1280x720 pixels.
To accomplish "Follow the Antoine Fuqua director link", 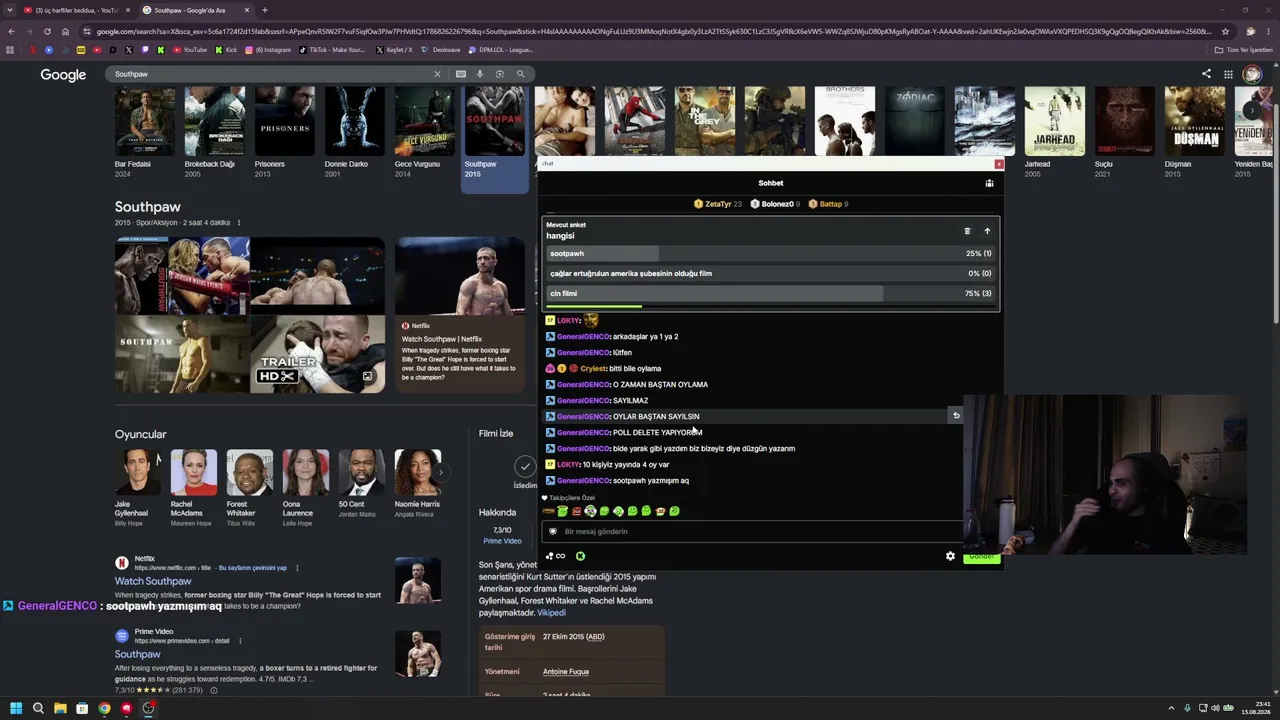I will 566,672.
